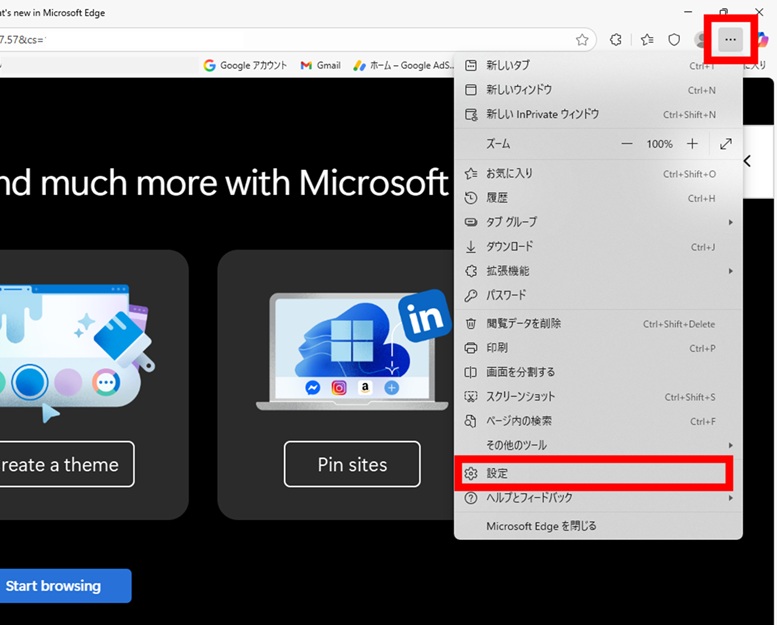Click the three-dot Settings and more button

tap(730, 40)
